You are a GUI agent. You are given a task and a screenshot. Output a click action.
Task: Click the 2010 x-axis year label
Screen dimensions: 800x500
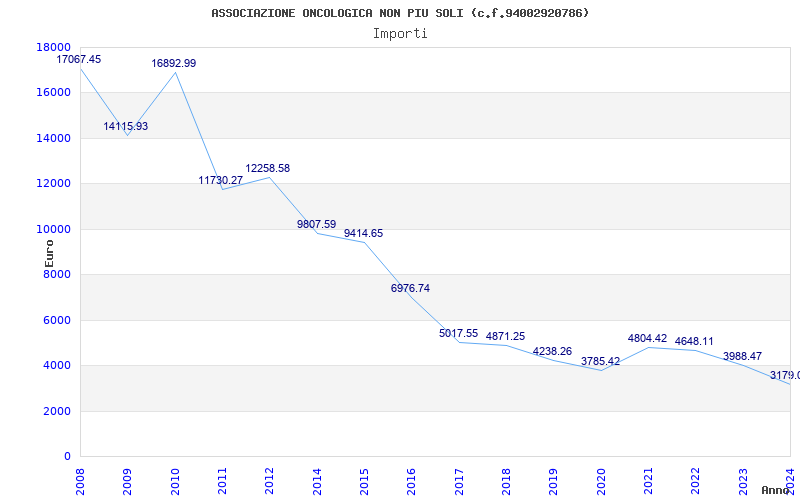pos(175,481)
